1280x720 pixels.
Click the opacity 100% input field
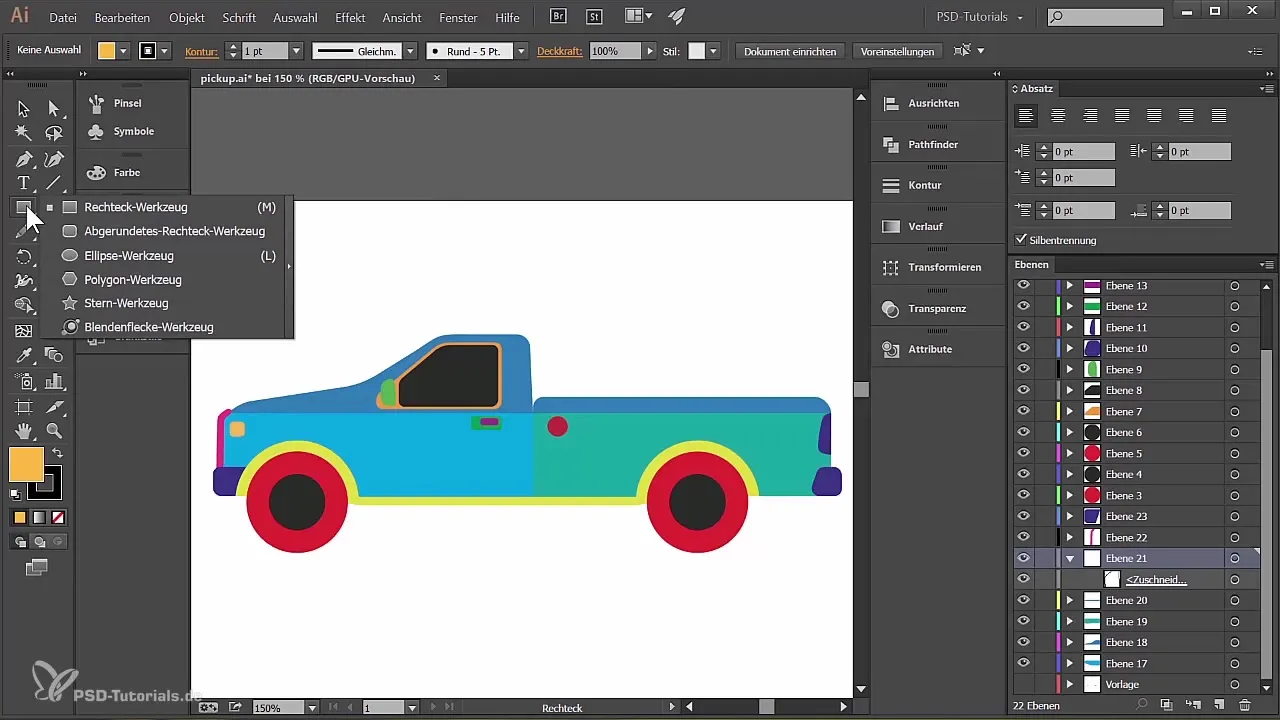click(615, 51)
